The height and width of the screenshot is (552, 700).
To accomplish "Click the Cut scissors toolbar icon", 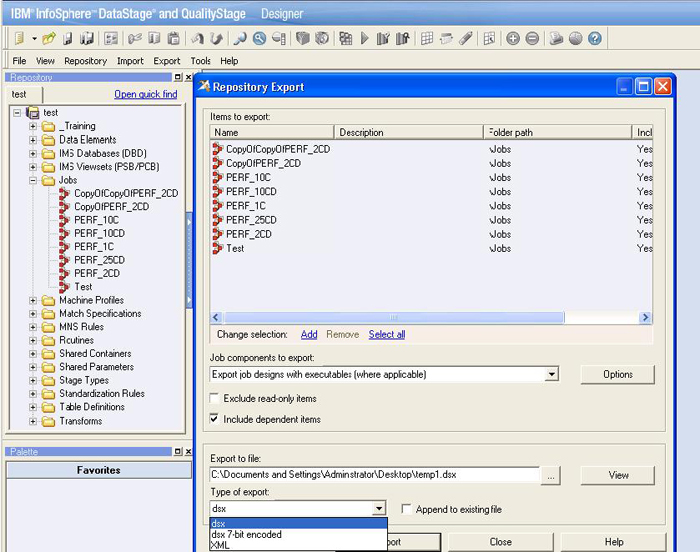I will (x=134, y=38).
